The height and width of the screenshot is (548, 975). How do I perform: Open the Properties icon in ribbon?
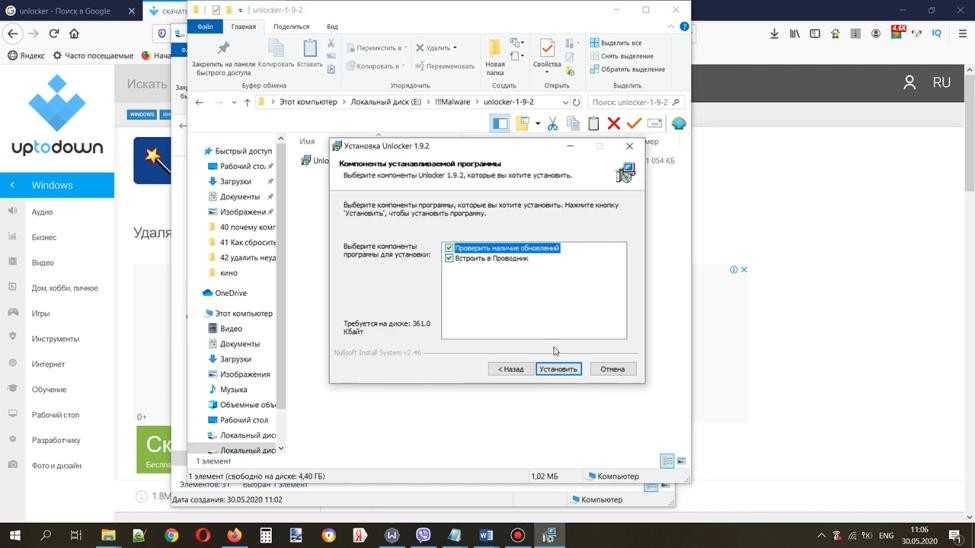click(547, 54)
